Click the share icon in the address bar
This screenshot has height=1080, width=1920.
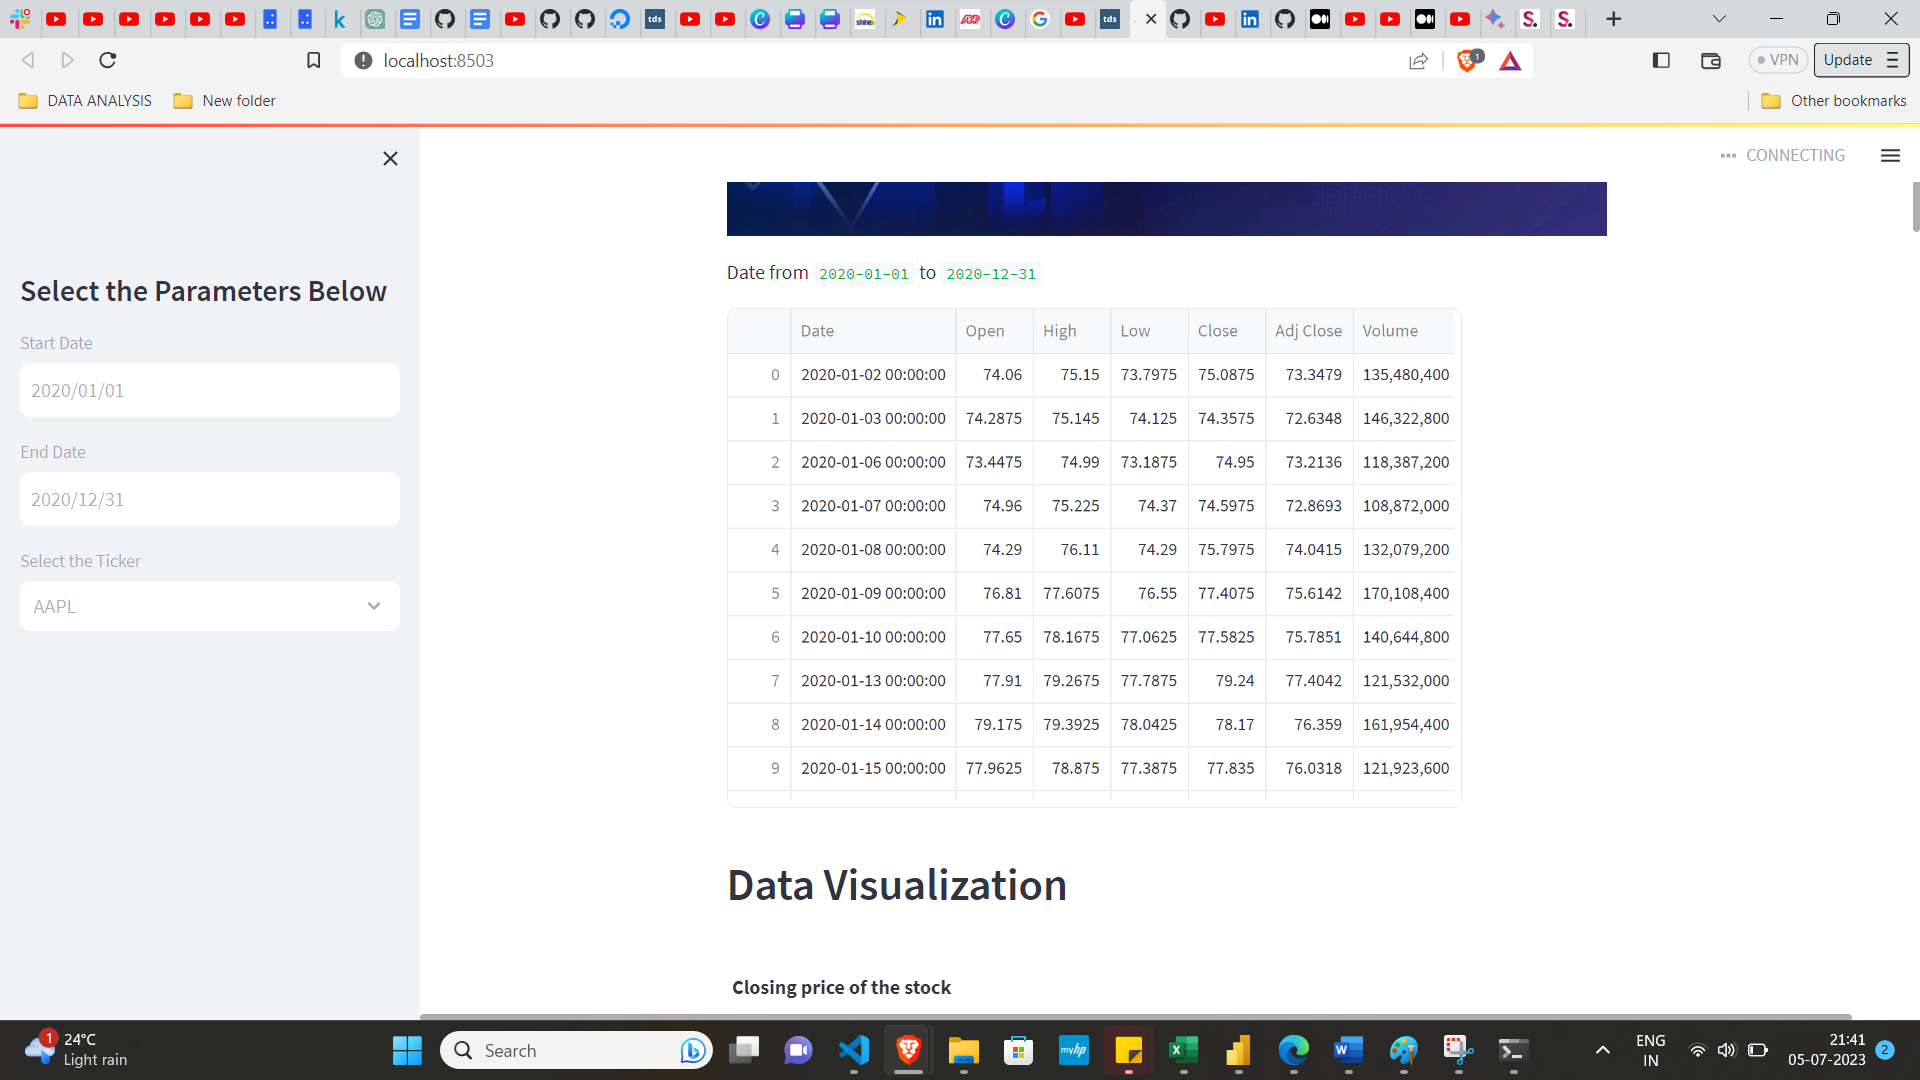tap(1418, 60)
